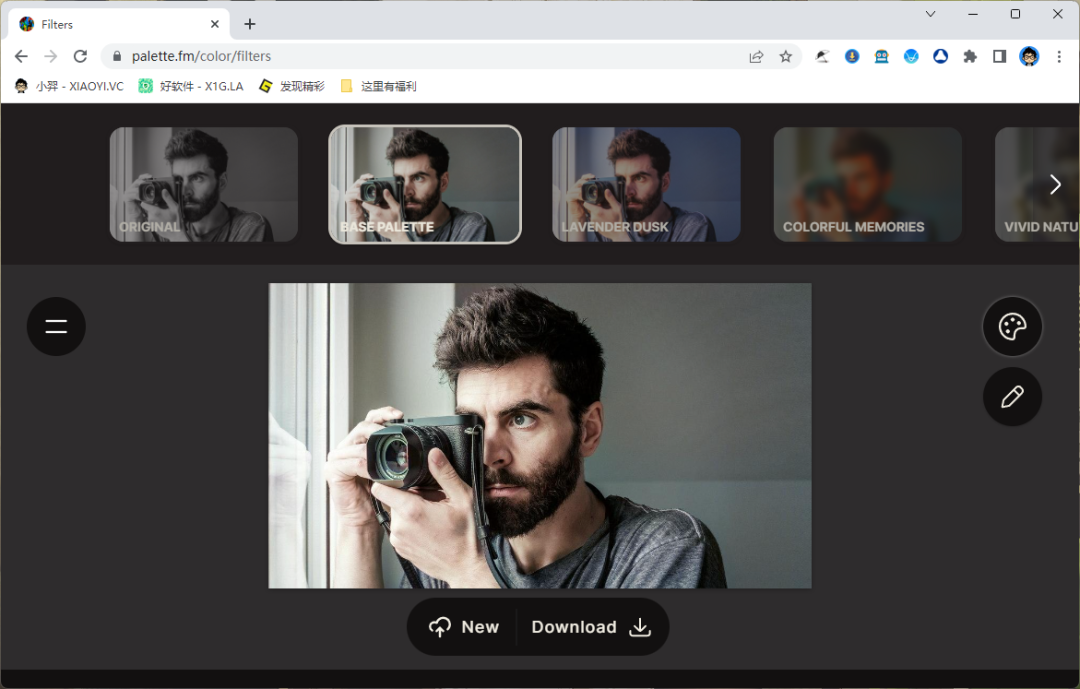Open the hamburger menu button
The width and height of the screenshot is (1080, 689).
coord(56,326)
